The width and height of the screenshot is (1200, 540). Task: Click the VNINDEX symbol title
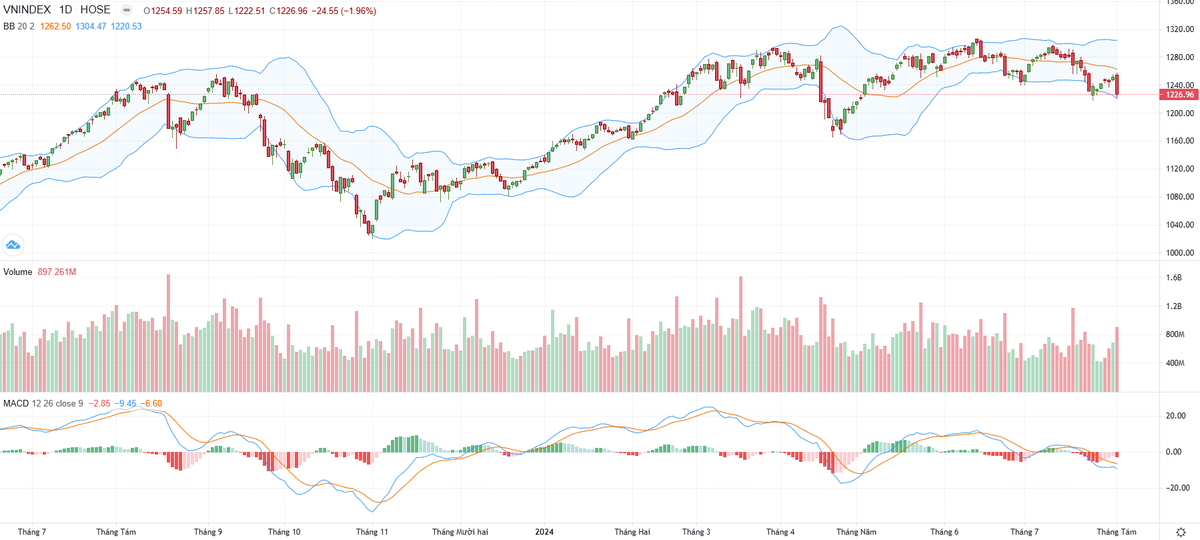coord(29,10)
